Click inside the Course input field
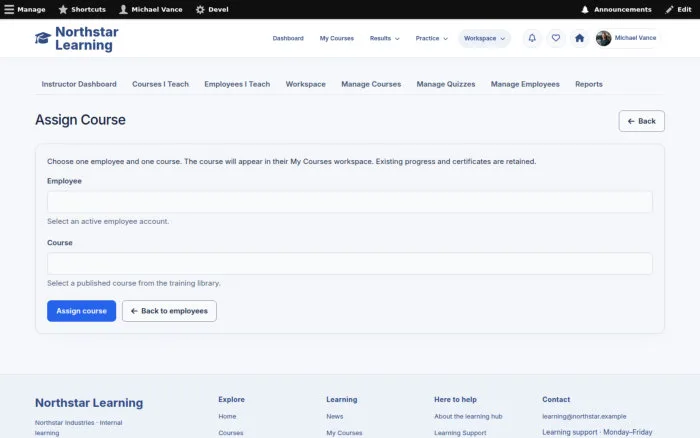Viewport: 700px width, 438px height. 350,263
